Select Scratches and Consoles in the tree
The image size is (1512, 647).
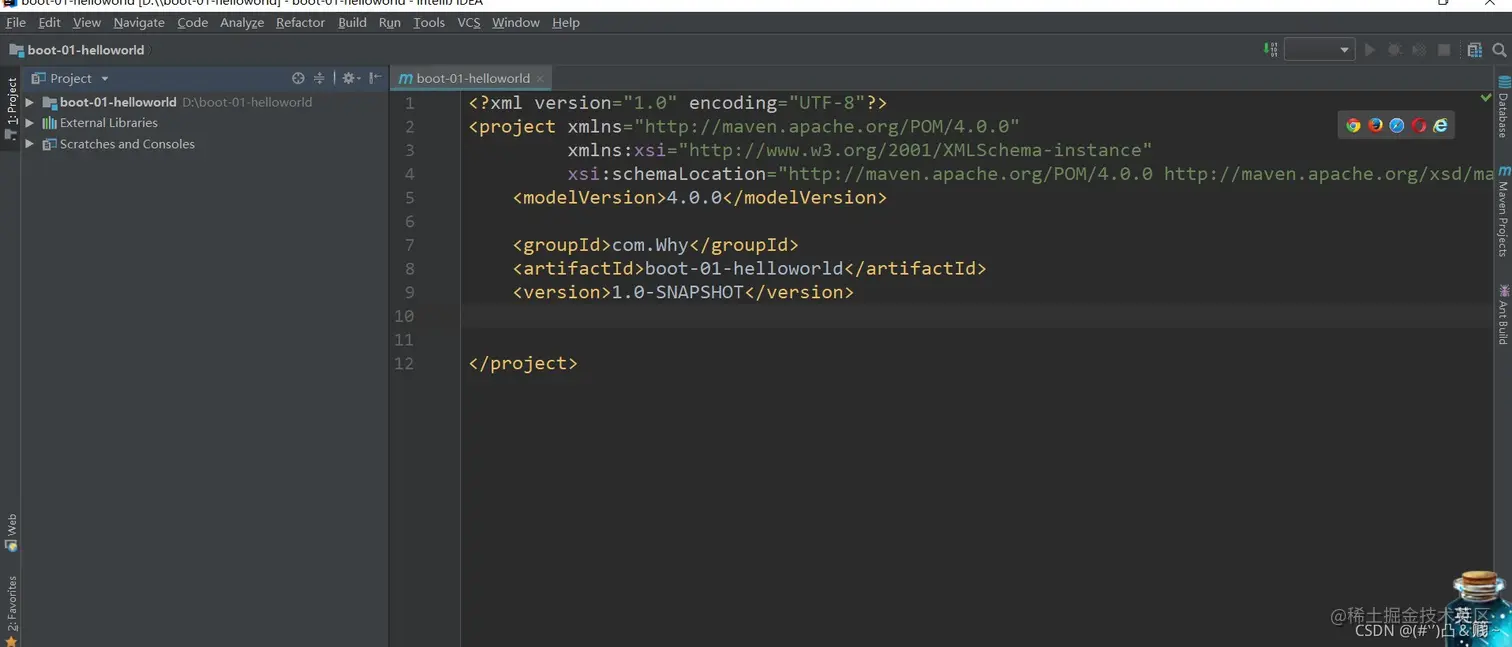coord(127,144)
